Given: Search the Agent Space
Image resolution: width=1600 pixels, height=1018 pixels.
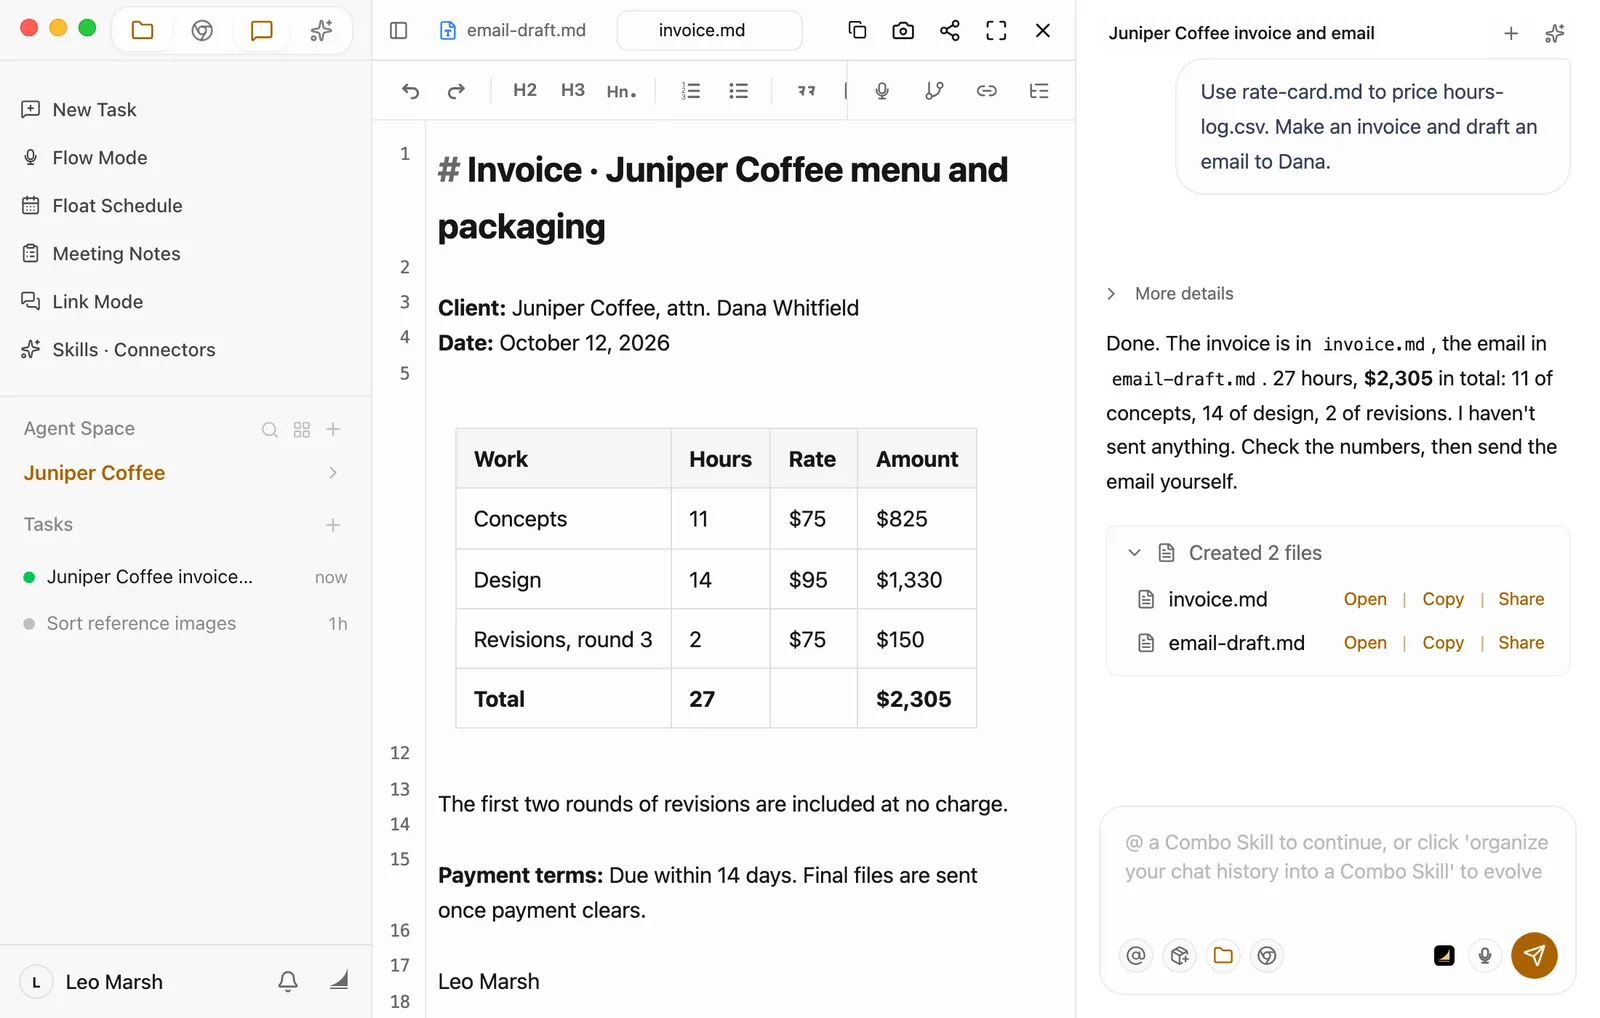Looking at the screenshot, I should [x=270, y=429].
